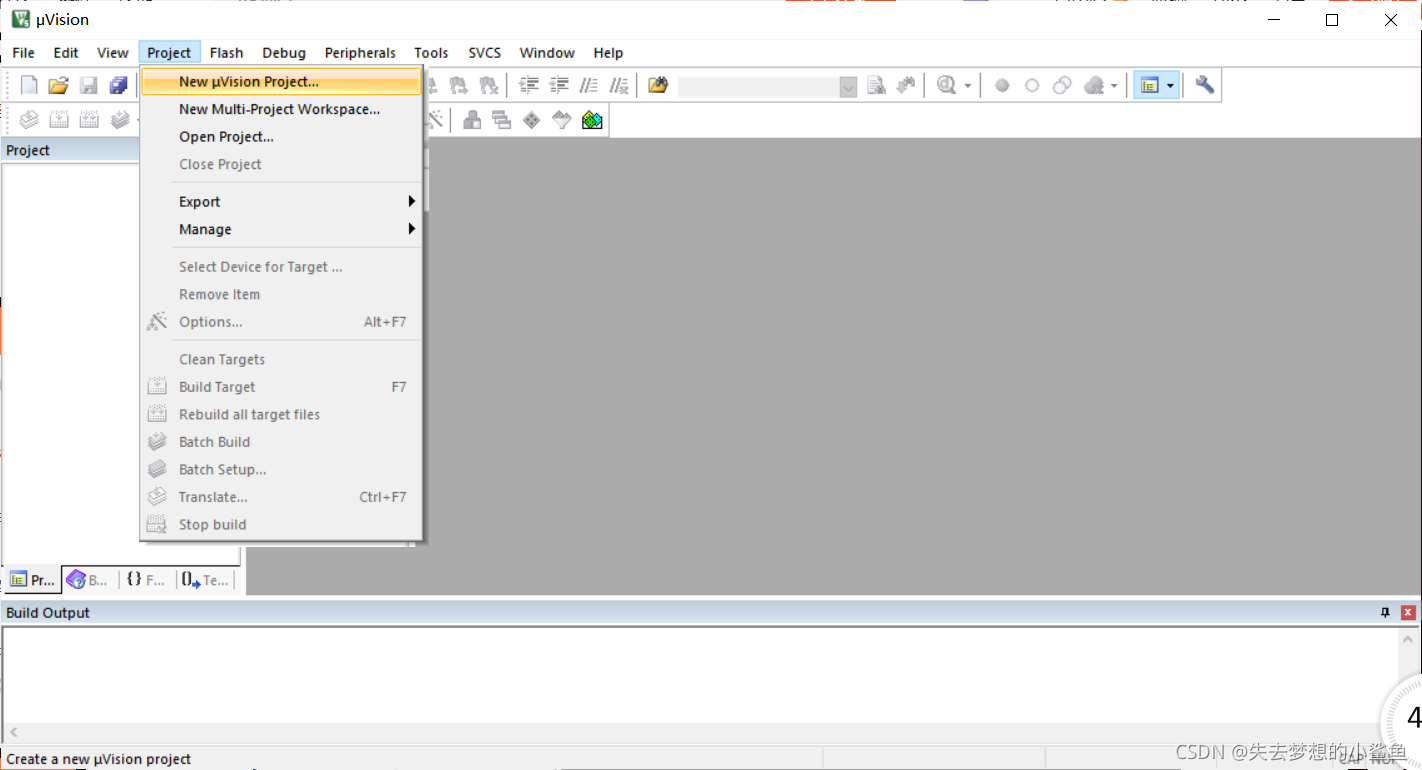Click Stop build menu entry
The height and width of the screenshot is (770, 1422).
[282, 524]
